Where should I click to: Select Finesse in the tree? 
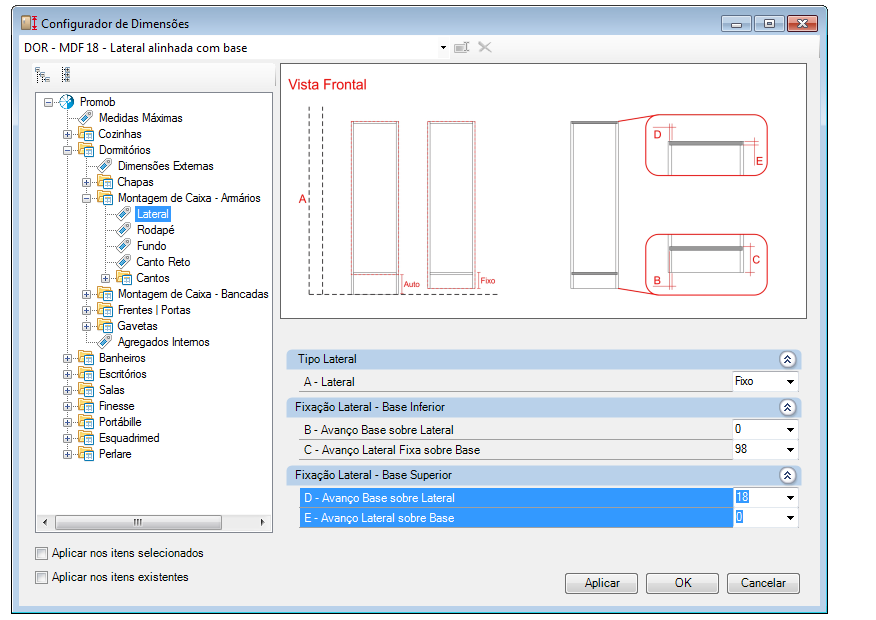116,406
